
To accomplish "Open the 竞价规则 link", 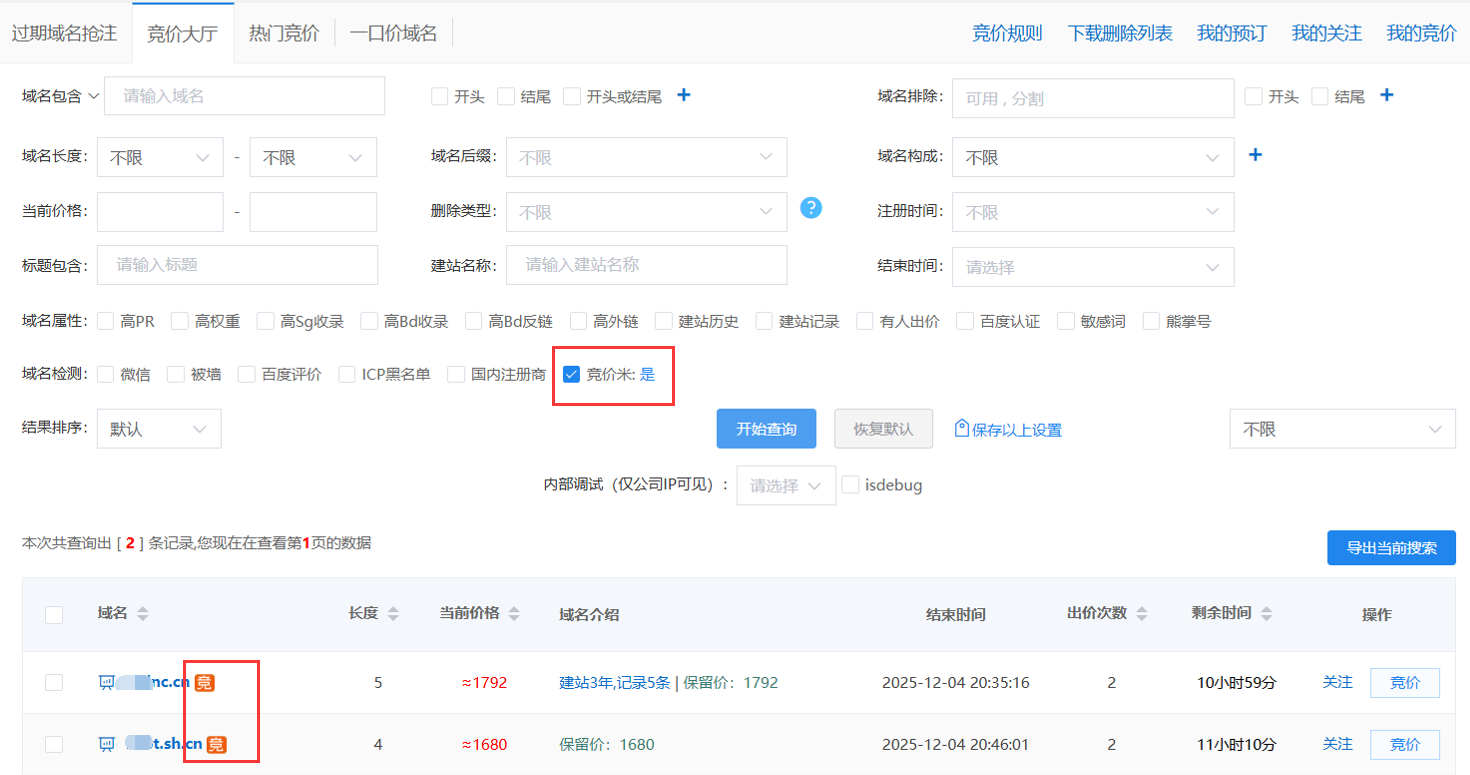I will (x=1007, y=33).
